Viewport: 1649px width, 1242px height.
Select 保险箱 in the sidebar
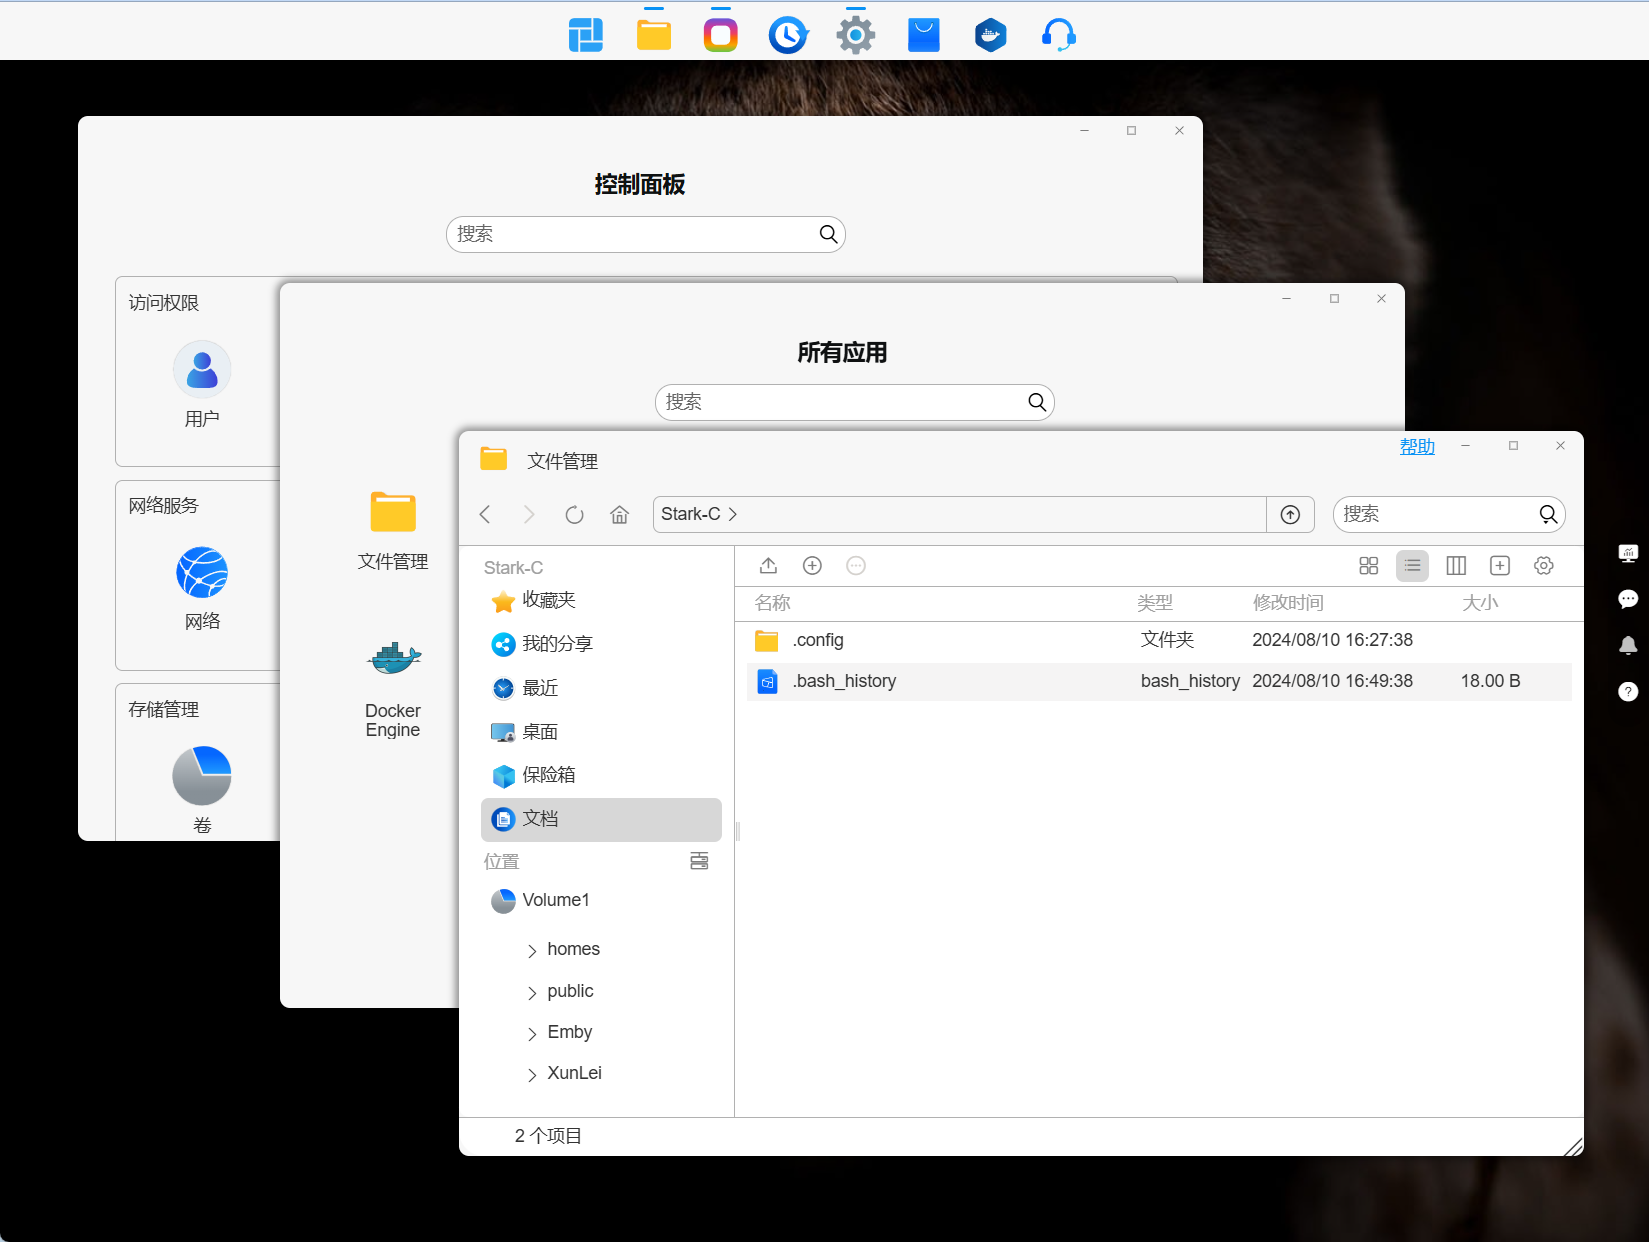[601, 775]
